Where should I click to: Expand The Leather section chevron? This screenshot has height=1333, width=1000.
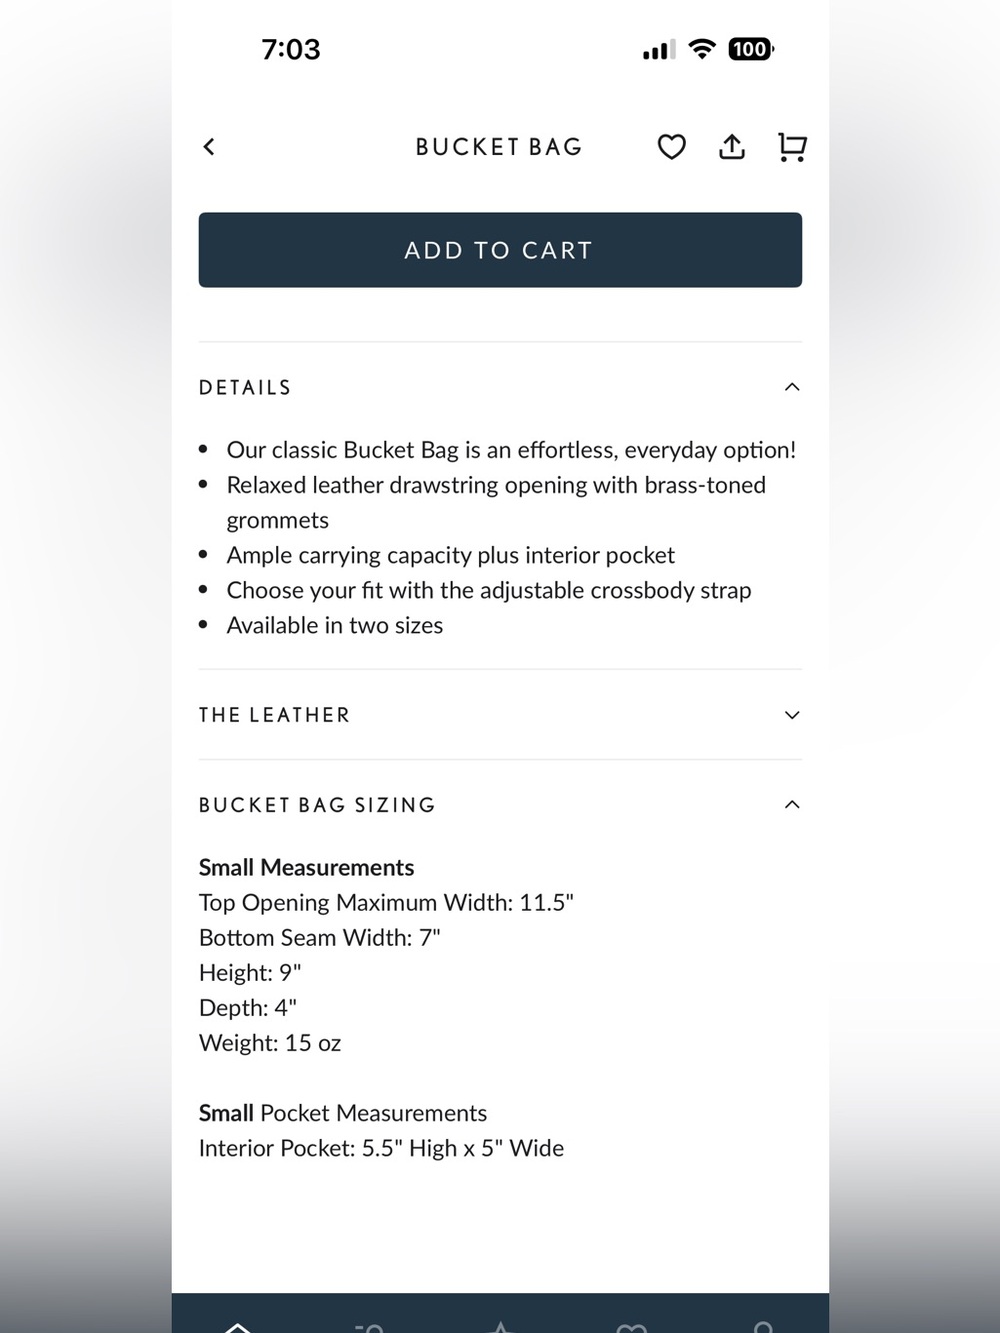[792, 715]
